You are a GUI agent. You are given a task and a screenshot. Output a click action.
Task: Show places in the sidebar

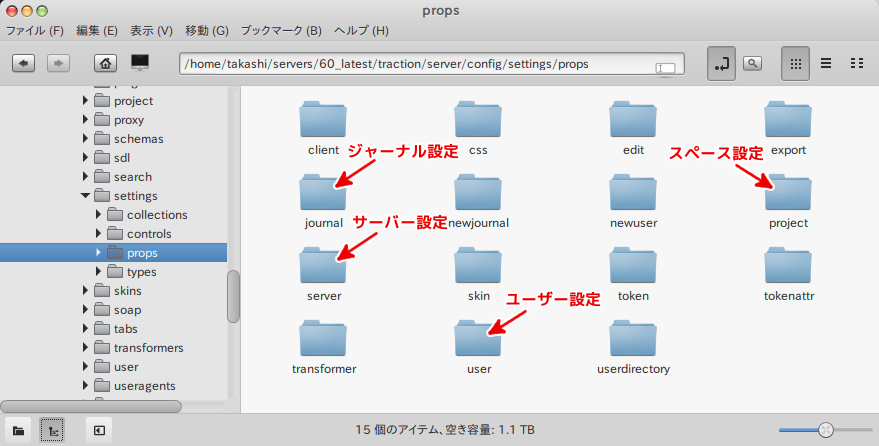coord(18,430)
